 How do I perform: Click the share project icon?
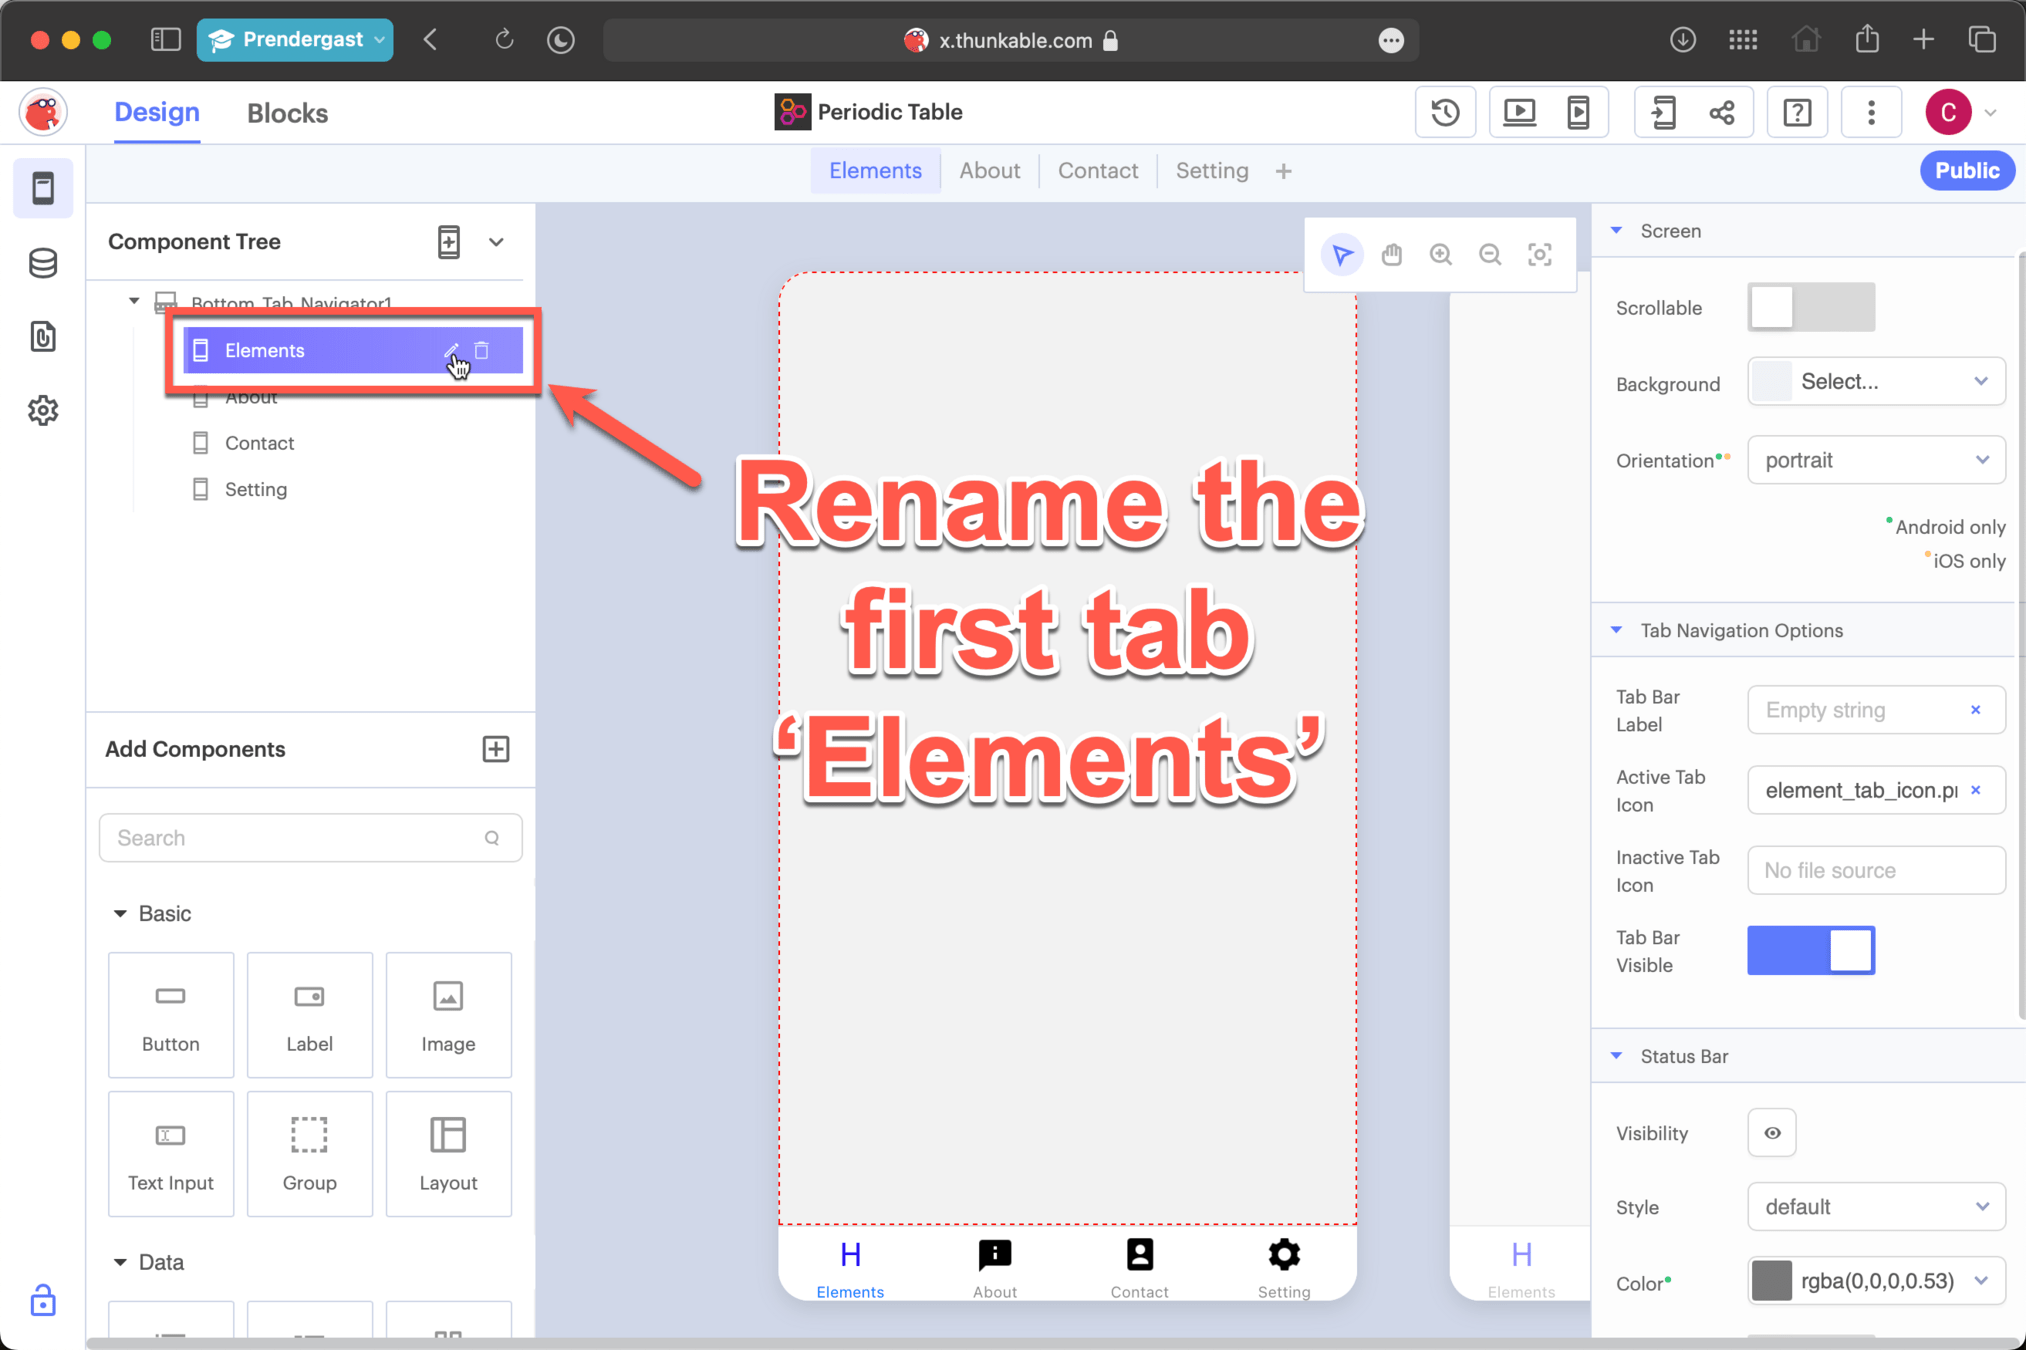click(x=1722, y=112)
